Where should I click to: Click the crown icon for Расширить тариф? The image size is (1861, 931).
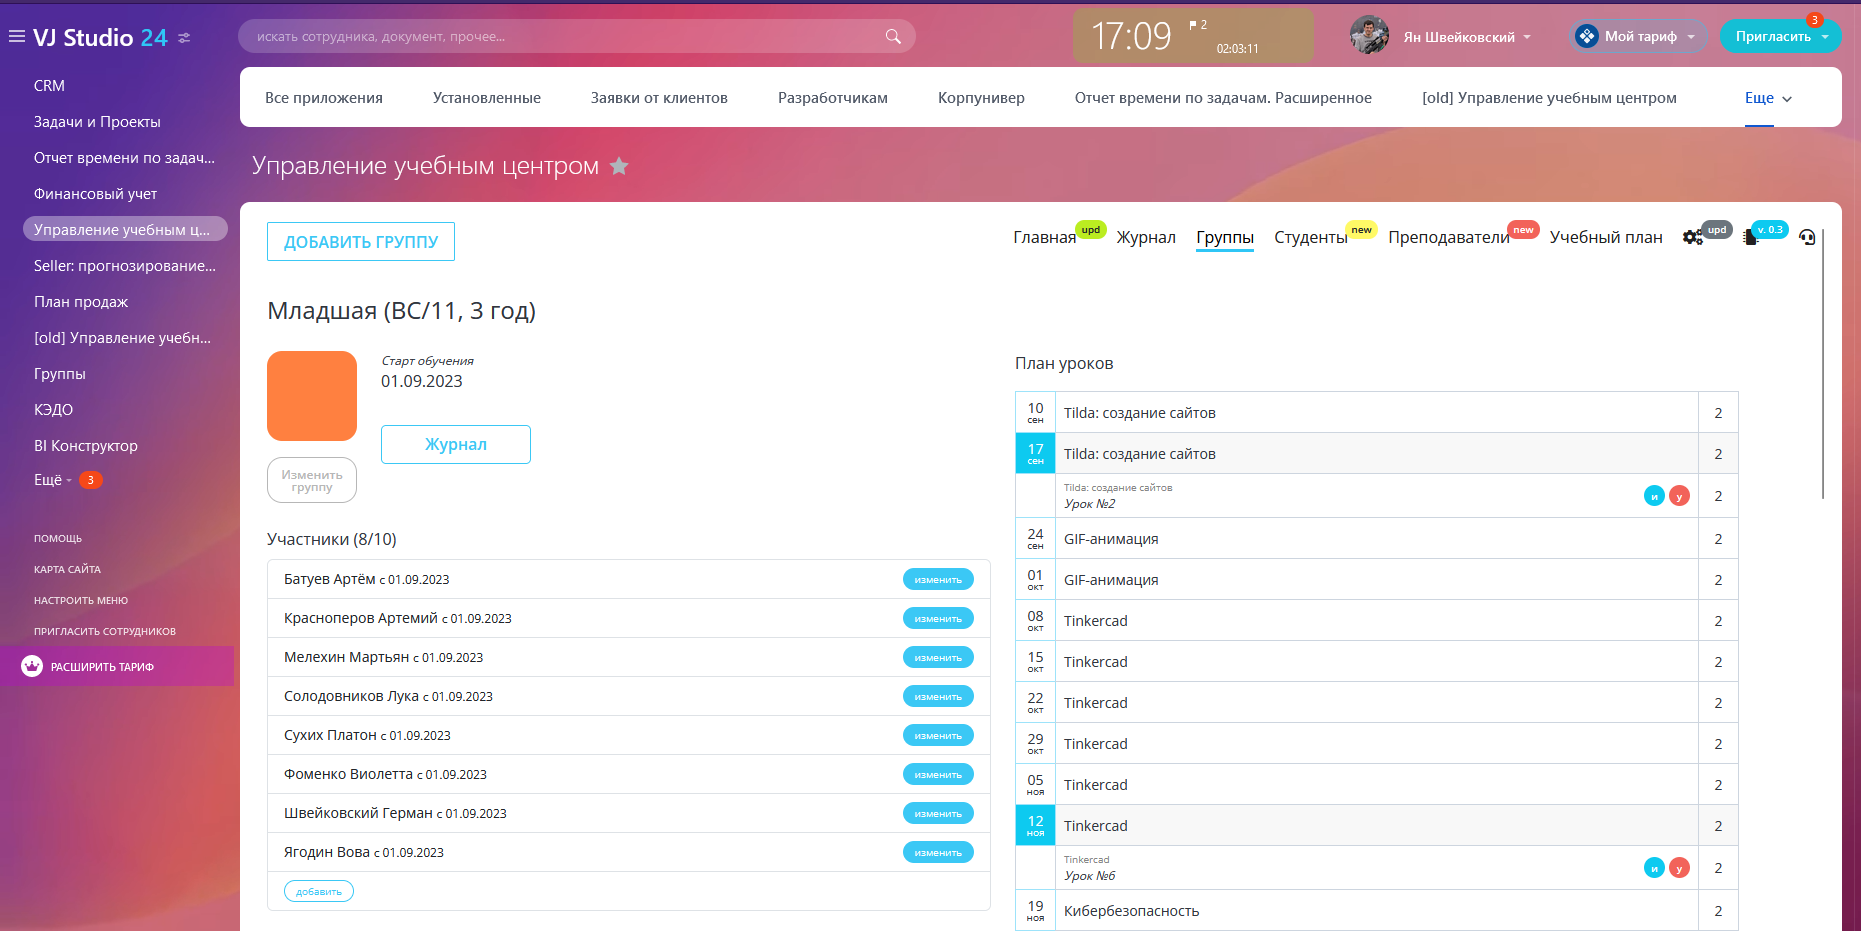pos(32,666)
